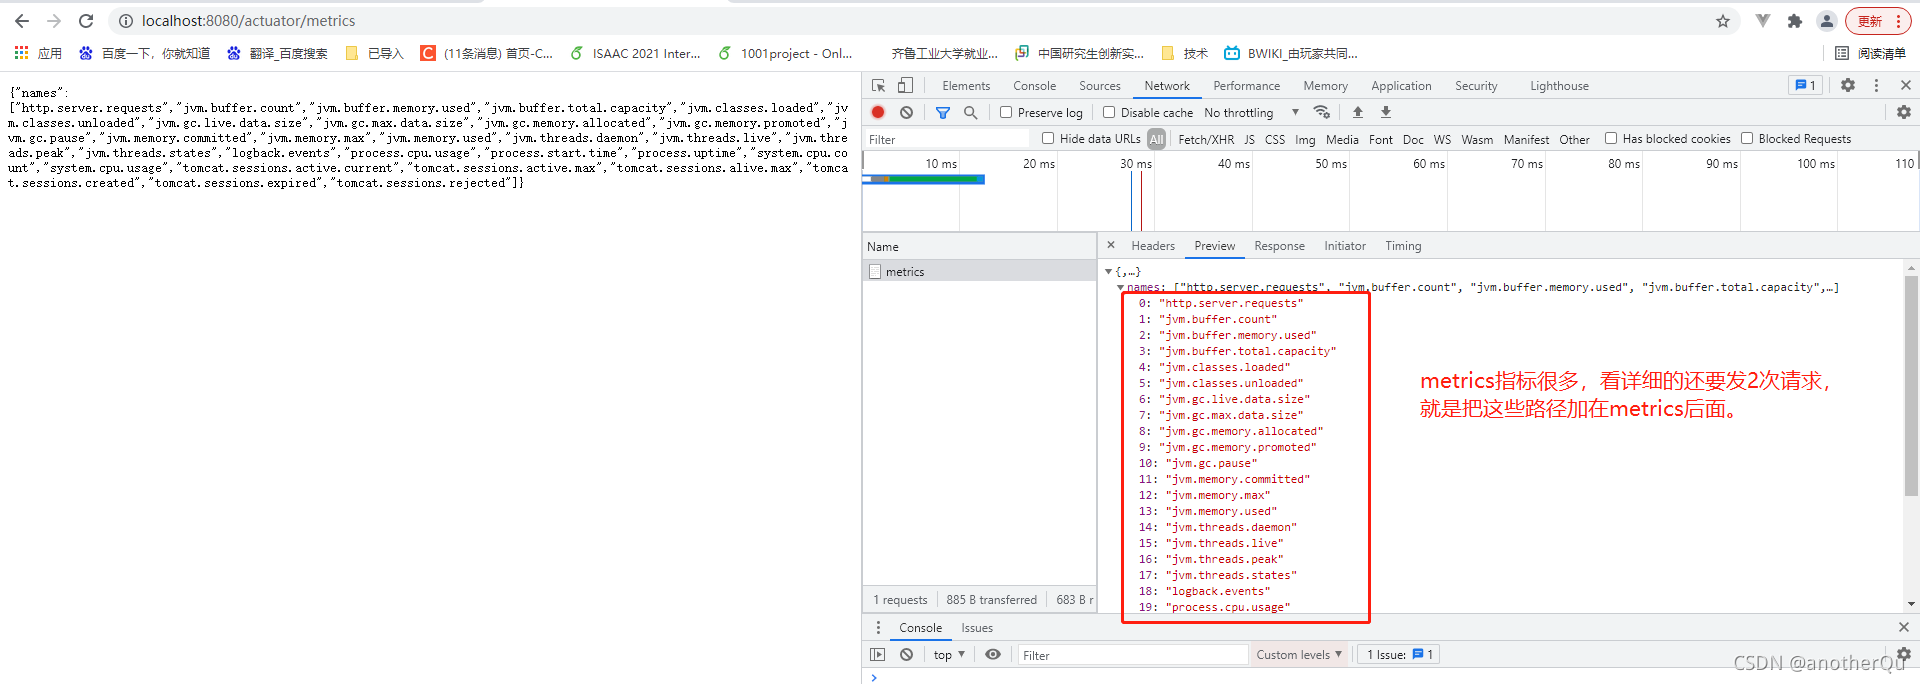Stop recording network log with red dot
This screenshot has height=684, width=1920.
(x=878, y=113)
